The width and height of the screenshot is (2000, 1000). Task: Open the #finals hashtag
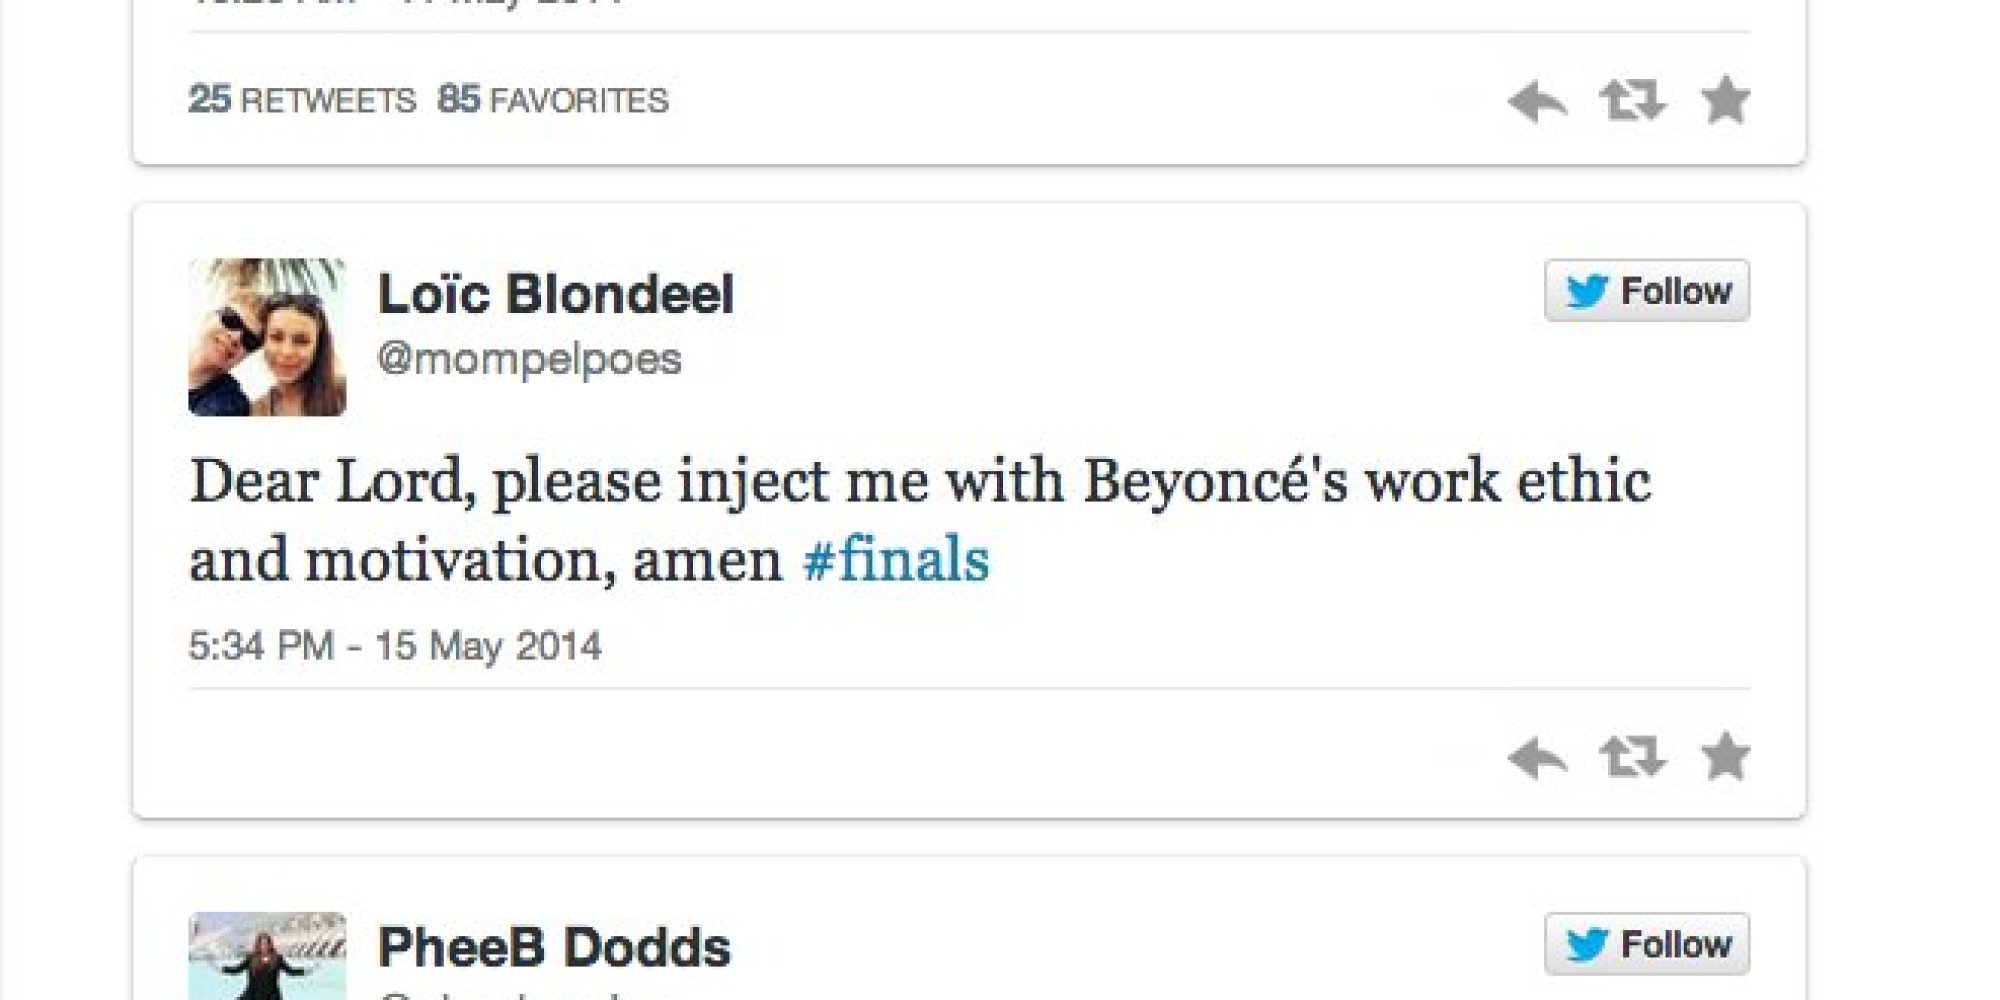pos(895,560)
